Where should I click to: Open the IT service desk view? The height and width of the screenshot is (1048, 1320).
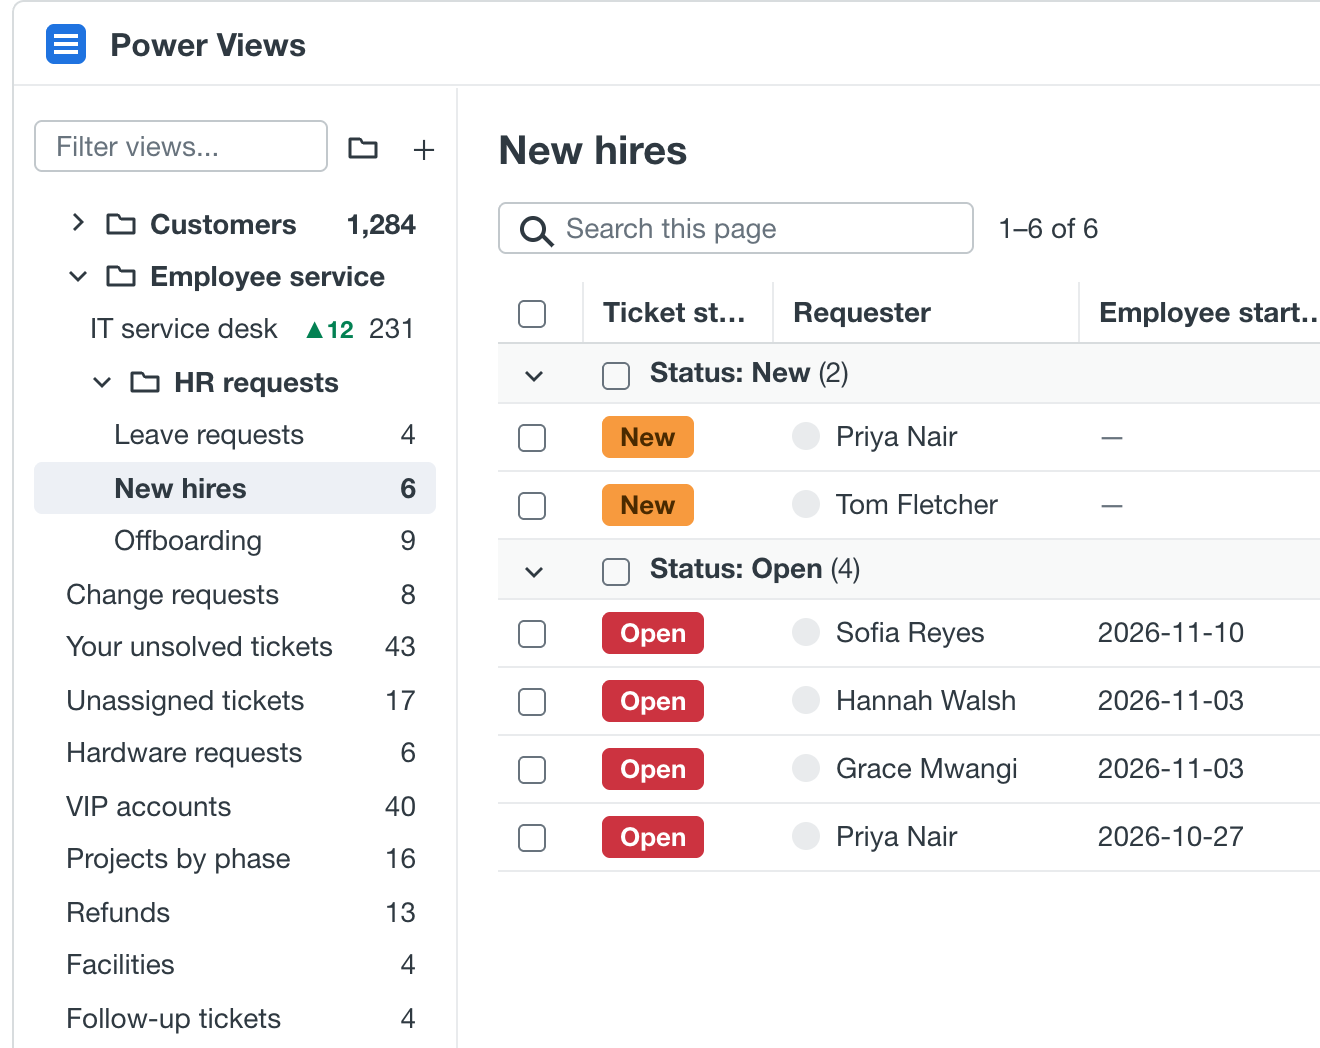click(x=235, y=329)
